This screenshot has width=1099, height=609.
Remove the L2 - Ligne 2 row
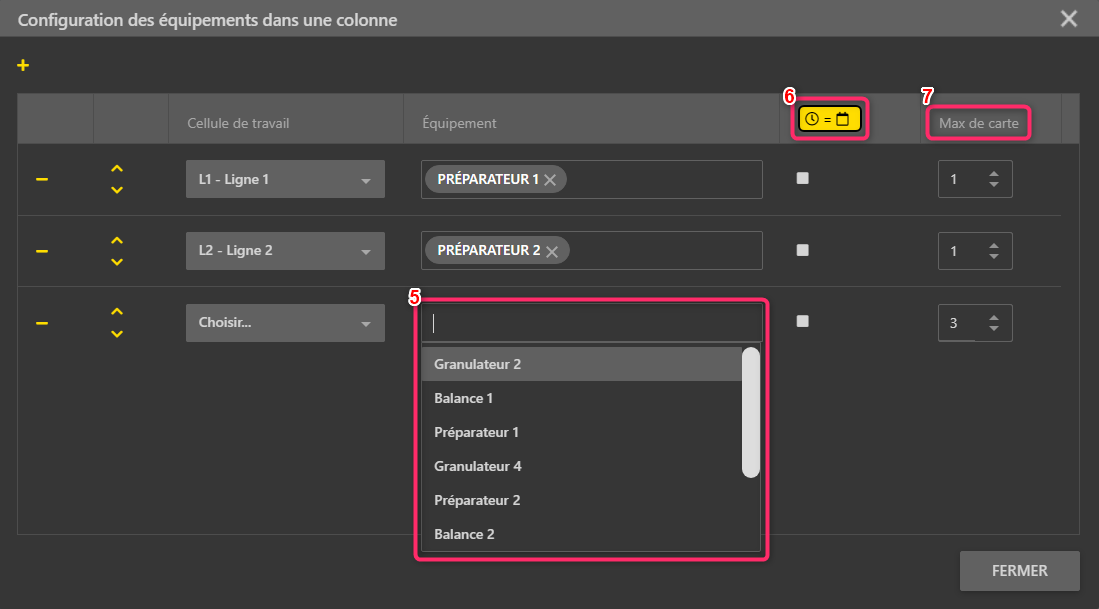[x=42, y=250]
